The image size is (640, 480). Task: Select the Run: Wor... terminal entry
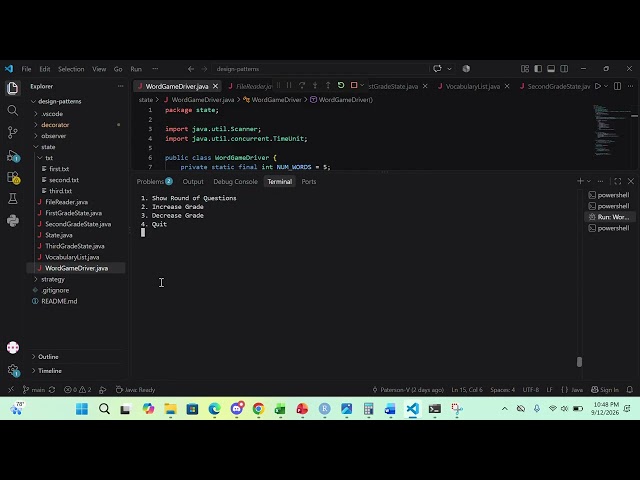[609, 217]
